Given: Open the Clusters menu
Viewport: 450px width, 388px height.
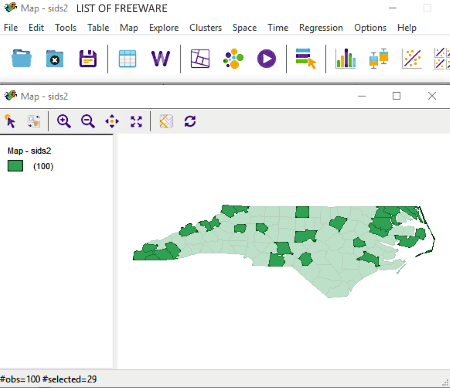Looking at the screenshot, I should pos(205,28).
